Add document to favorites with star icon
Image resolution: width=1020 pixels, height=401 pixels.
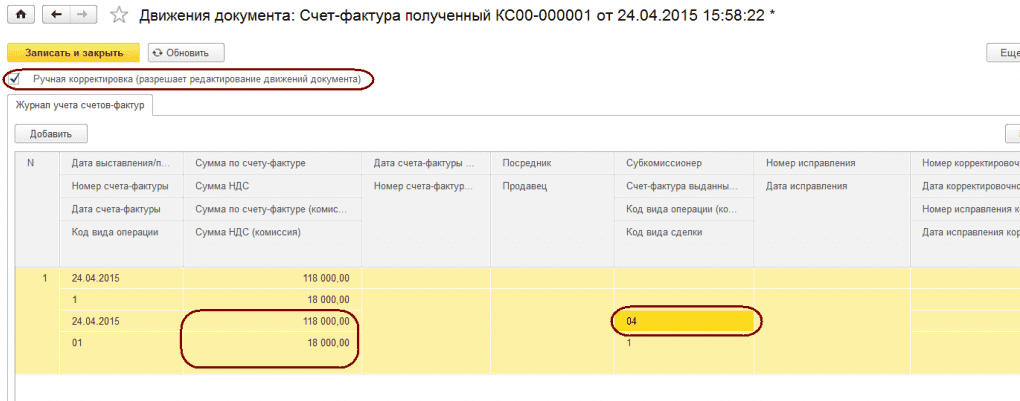pyautogui.click(x=119, y=15)
